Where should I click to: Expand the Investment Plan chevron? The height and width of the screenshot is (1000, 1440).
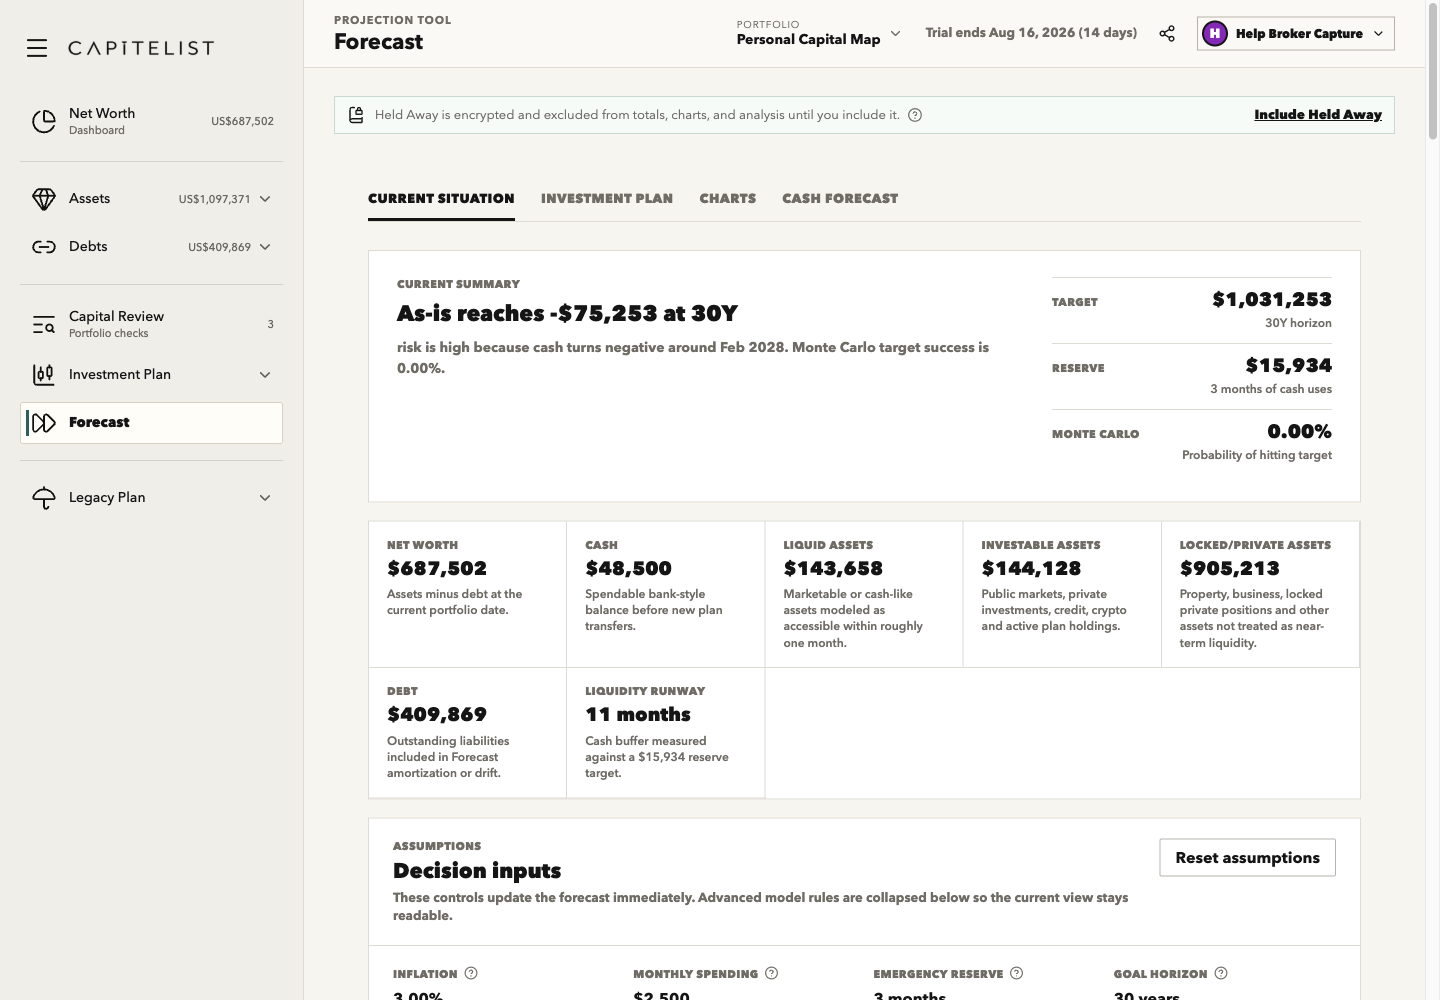click(x=265, y=375)
